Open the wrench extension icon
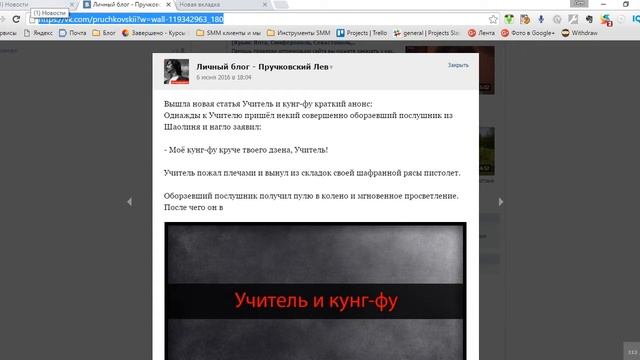Viewport: 640px width, 360px height. [573, 19]
